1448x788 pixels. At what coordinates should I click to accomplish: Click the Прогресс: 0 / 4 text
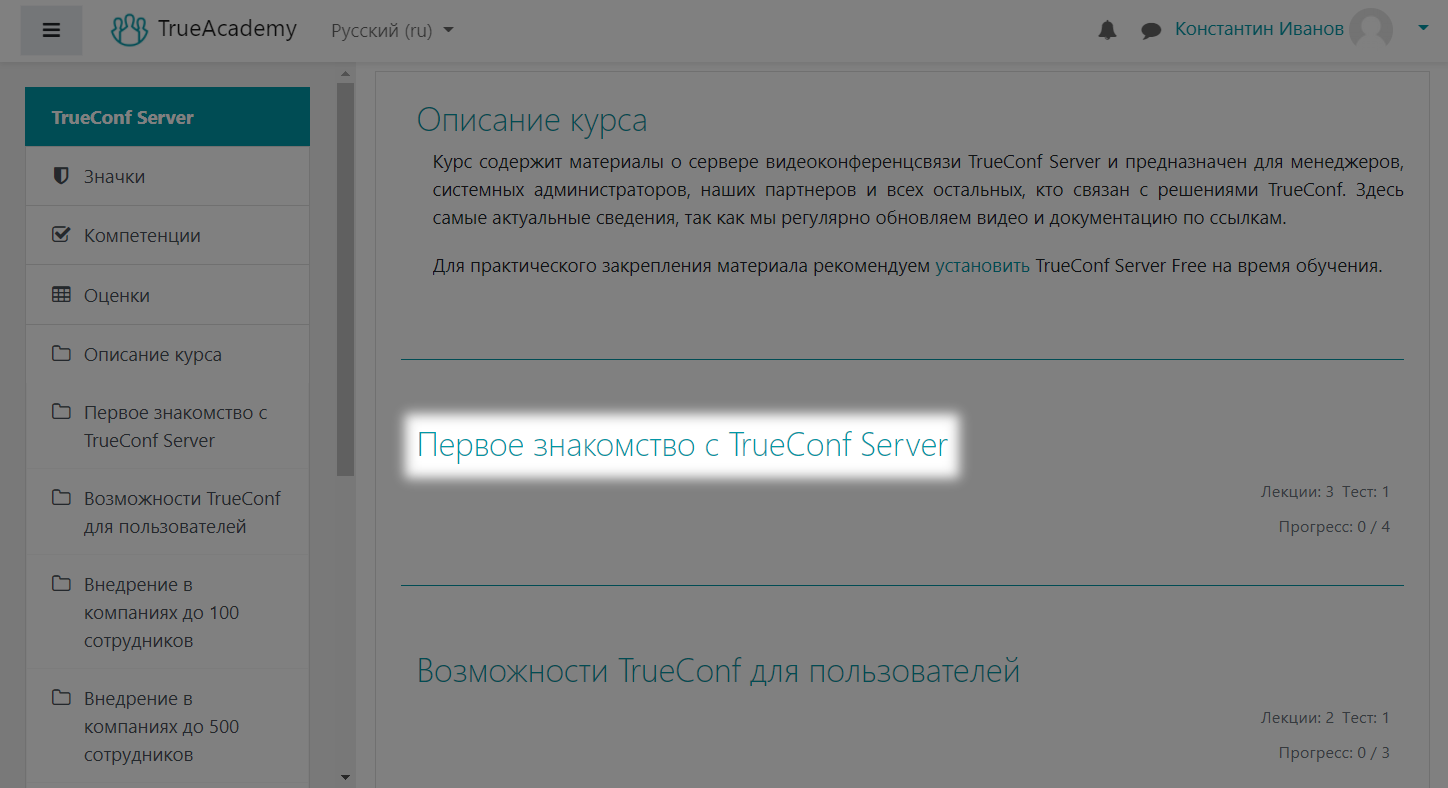pyautogui.click(x=1334, y=527)
